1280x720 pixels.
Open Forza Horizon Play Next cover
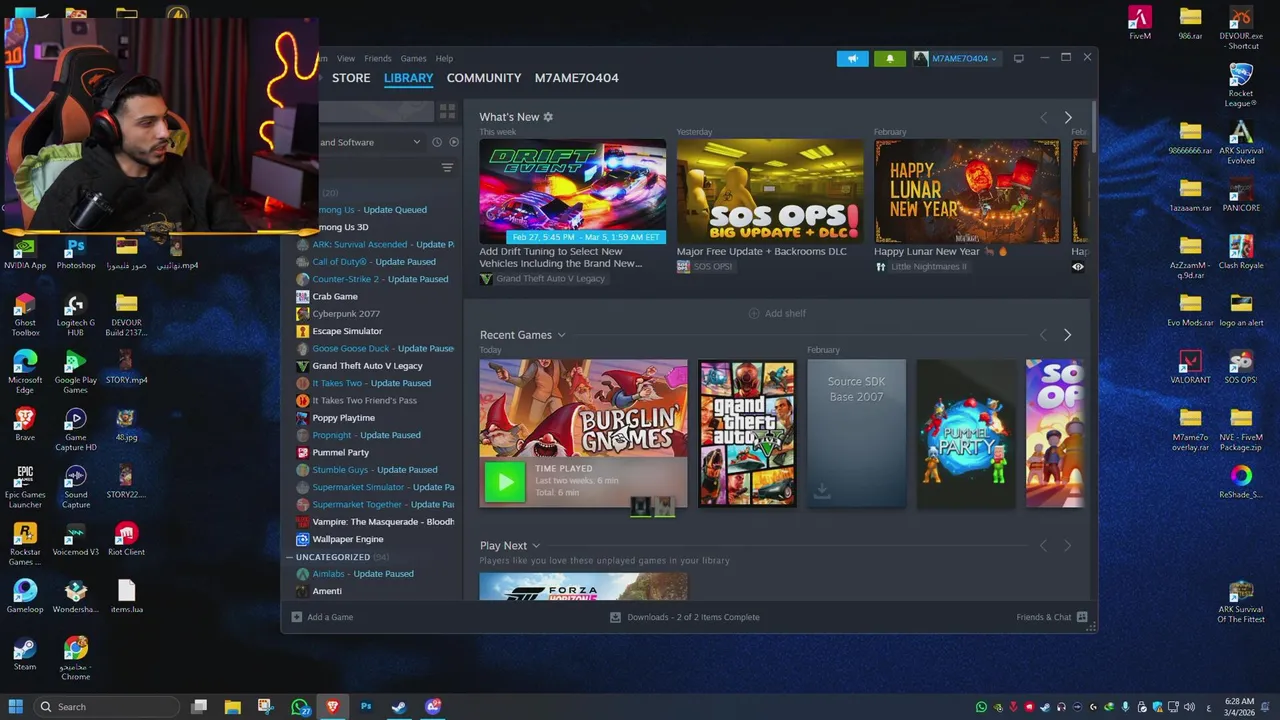coord(583,586)
